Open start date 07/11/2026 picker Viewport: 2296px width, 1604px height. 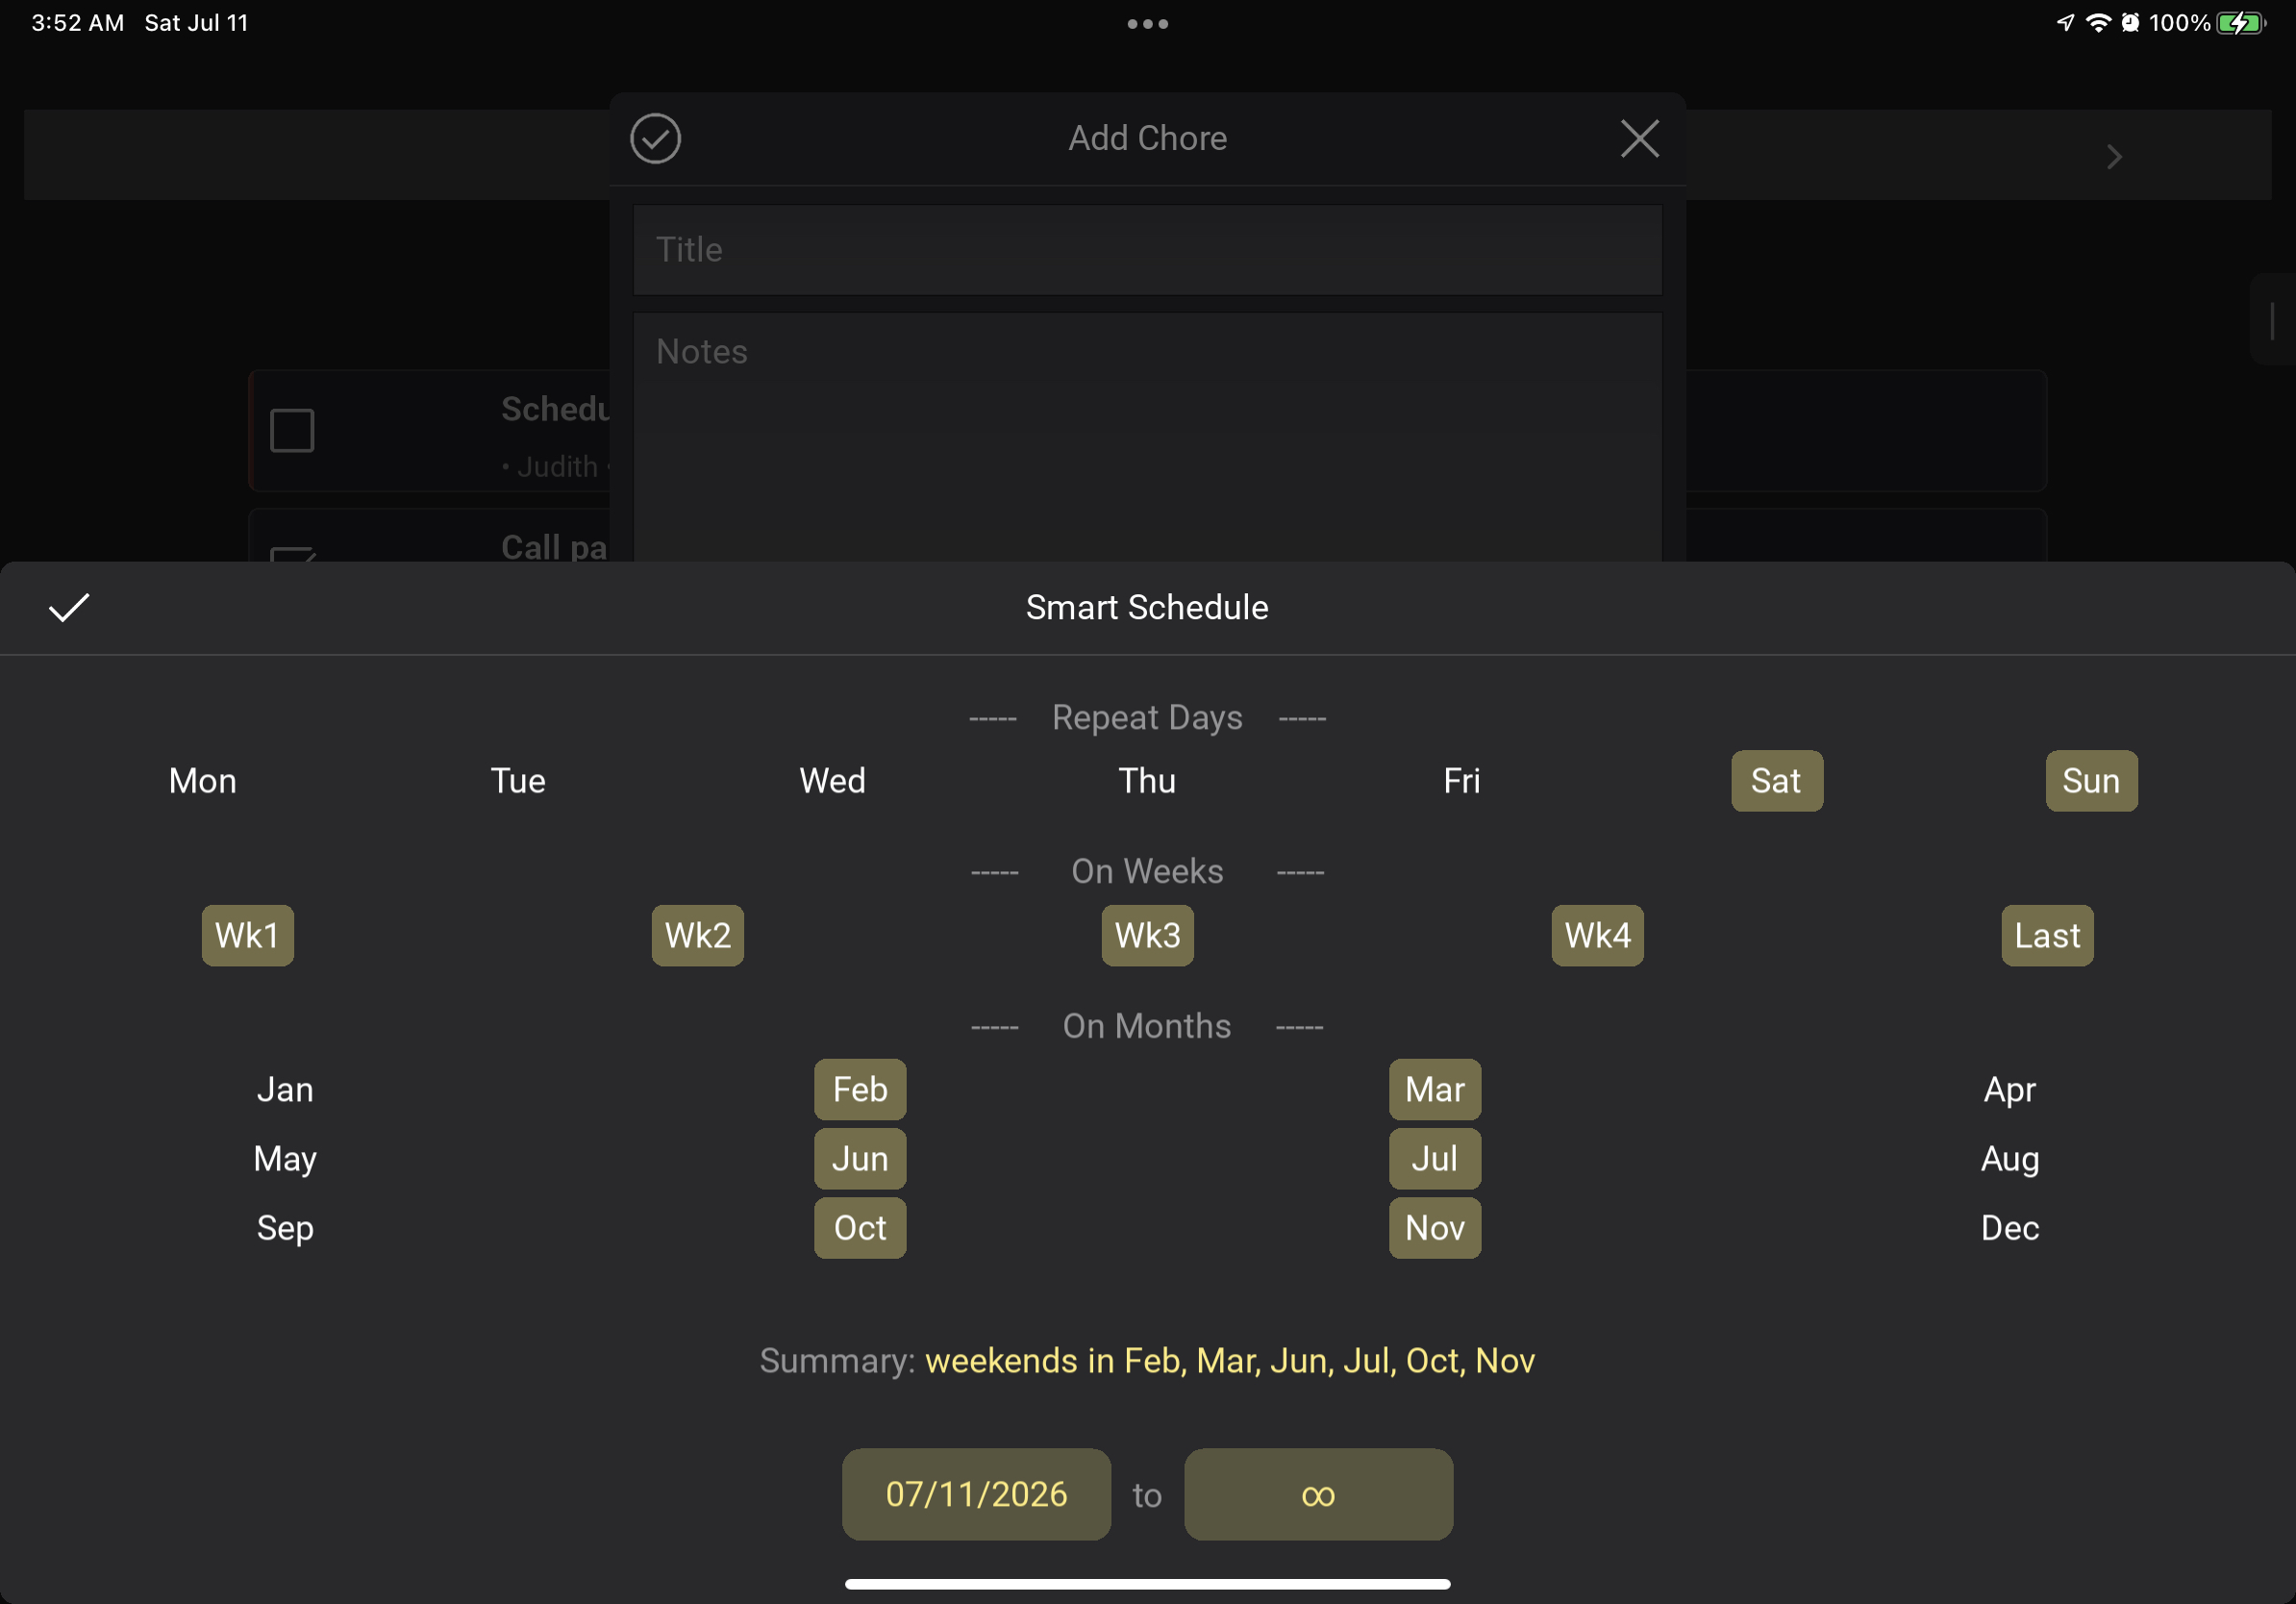coord(976,1494)
